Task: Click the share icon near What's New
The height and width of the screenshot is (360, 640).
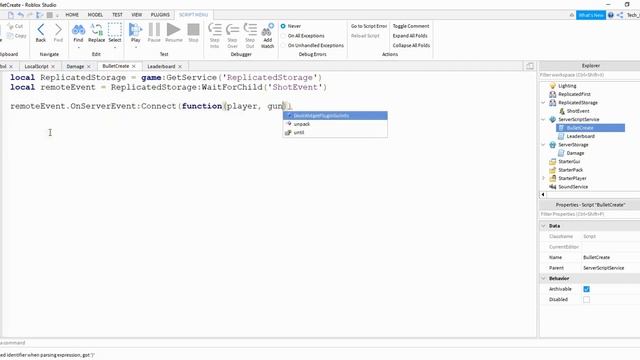Action: 620,15
